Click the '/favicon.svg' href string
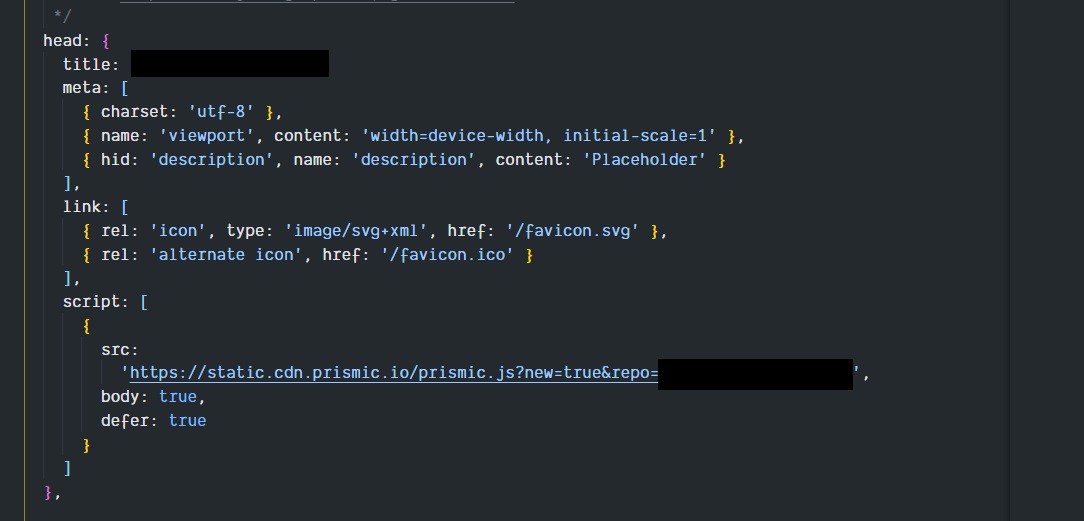This screenshot has width=1084, height=521. pos(572,231)
